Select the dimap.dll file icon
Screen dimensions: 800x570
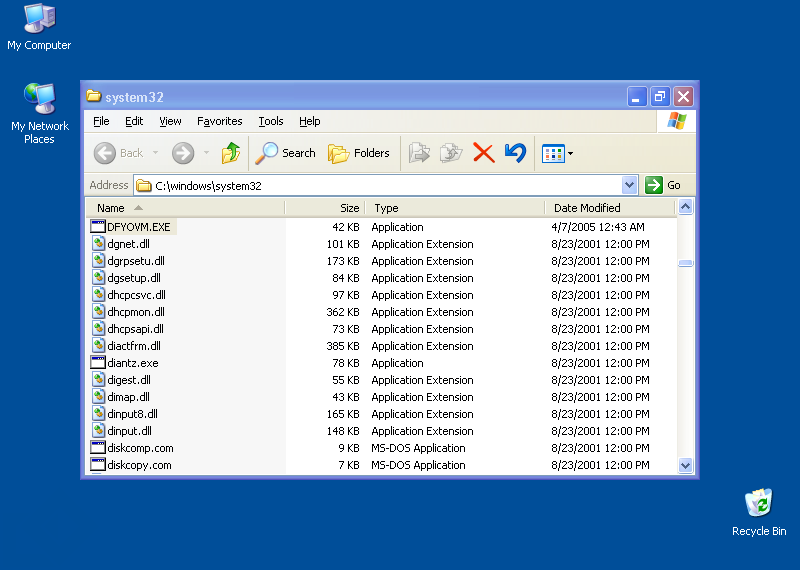(x=98, y=396)
